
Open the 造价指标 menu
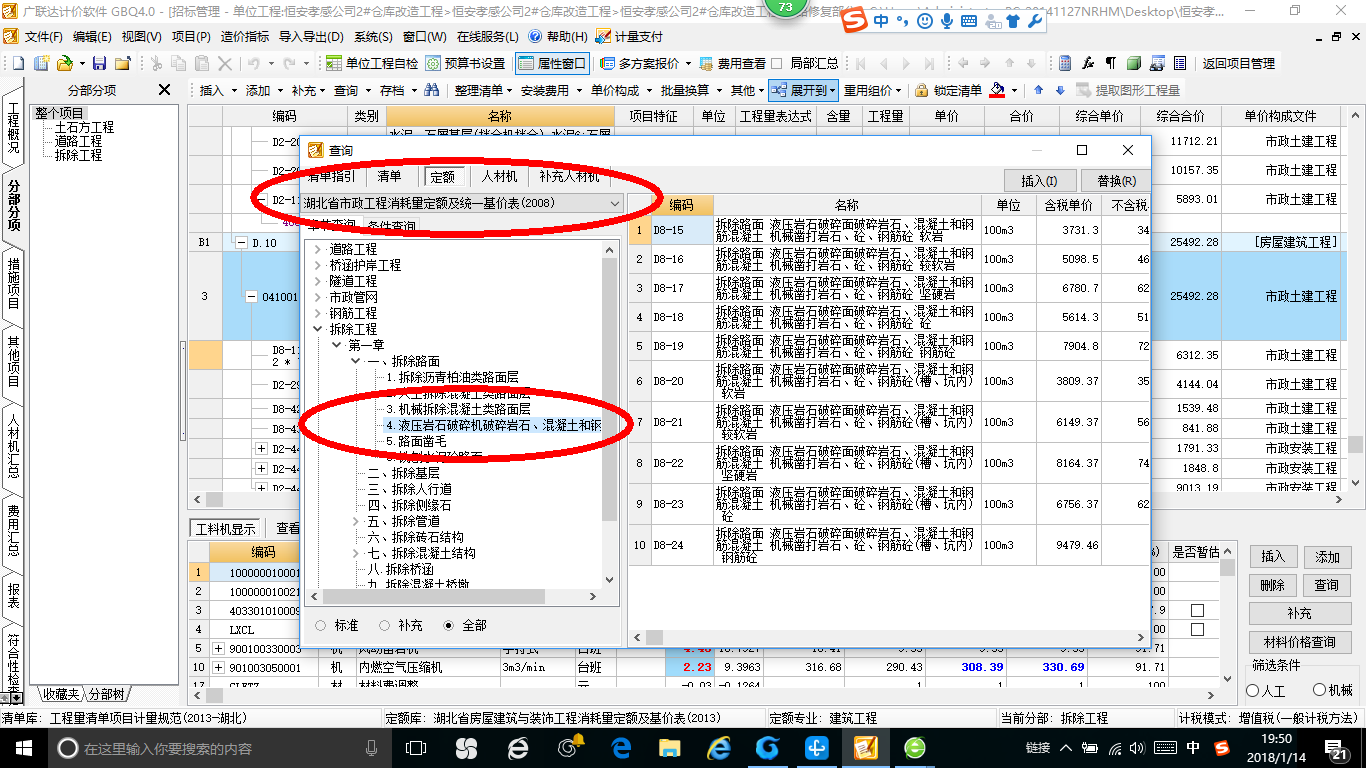point(245,36)
